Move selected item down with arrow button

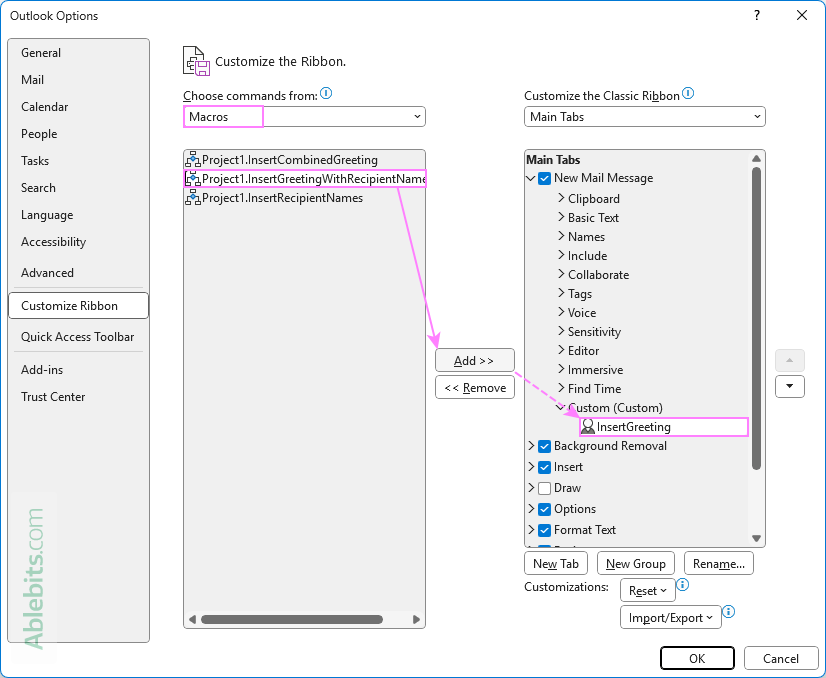tap(790, 386)
